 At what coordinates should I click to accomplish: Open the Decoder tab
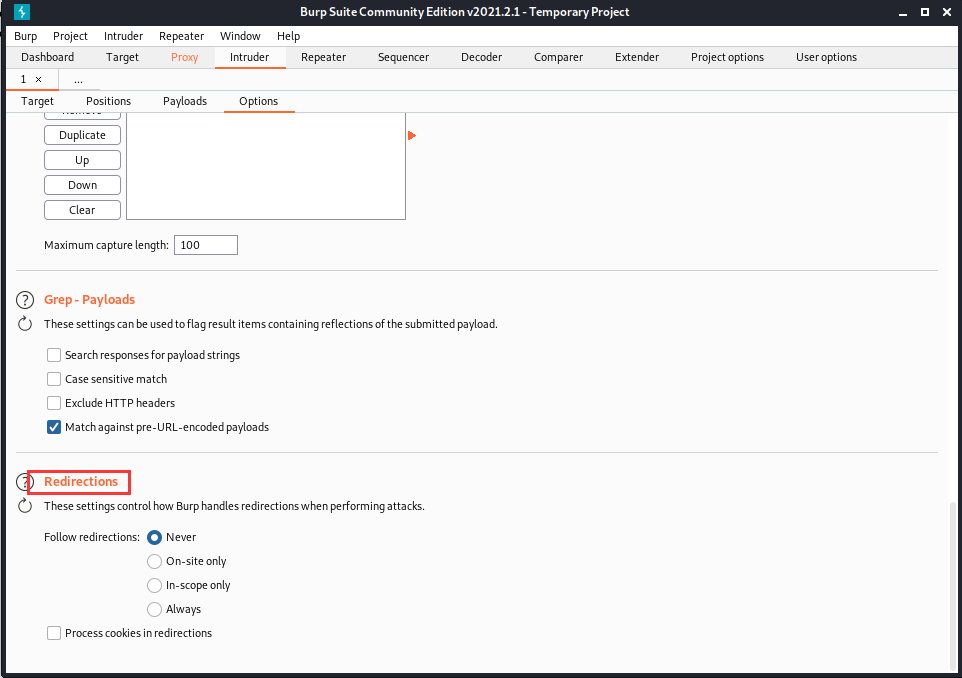point(481,57)
